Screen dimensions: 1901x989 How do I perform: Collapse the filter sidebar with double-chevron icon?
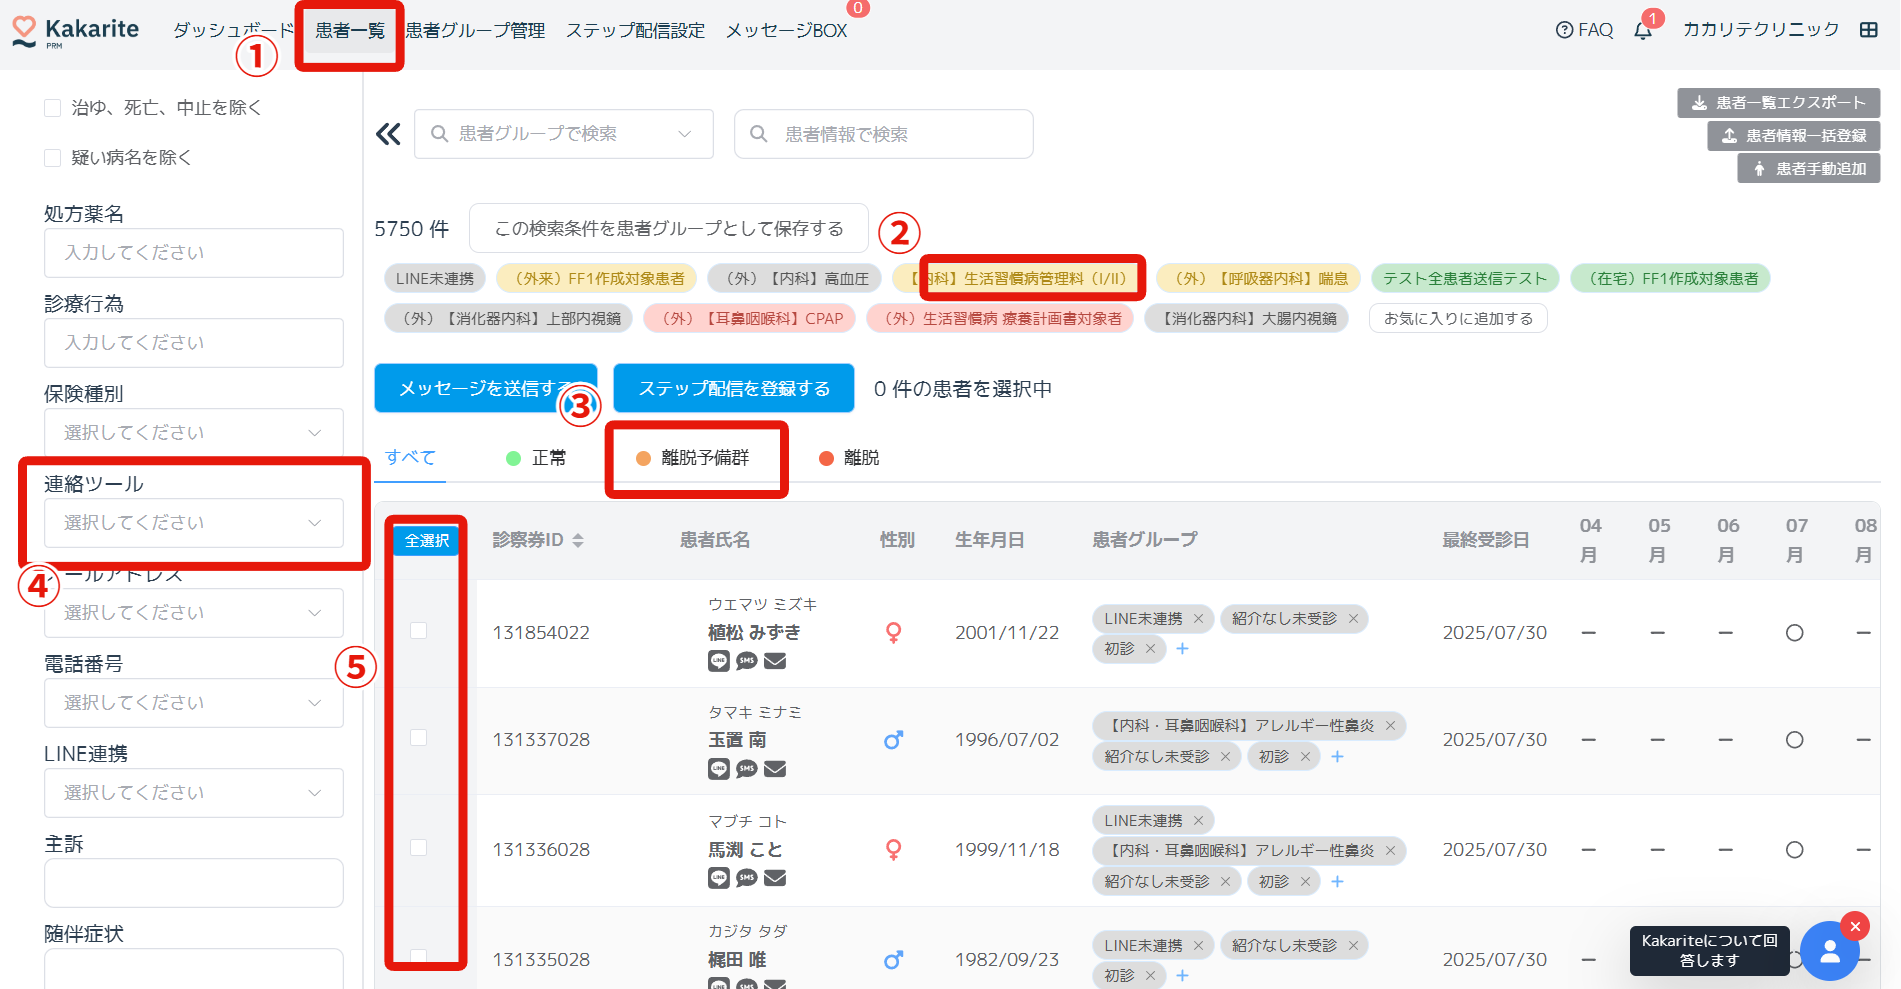pos(388,134)
